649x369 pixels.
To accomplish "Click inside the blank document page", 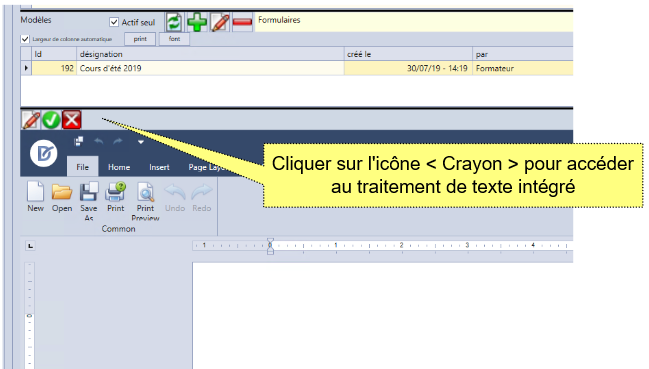I will pyautogui.click(x=383, y=315).
